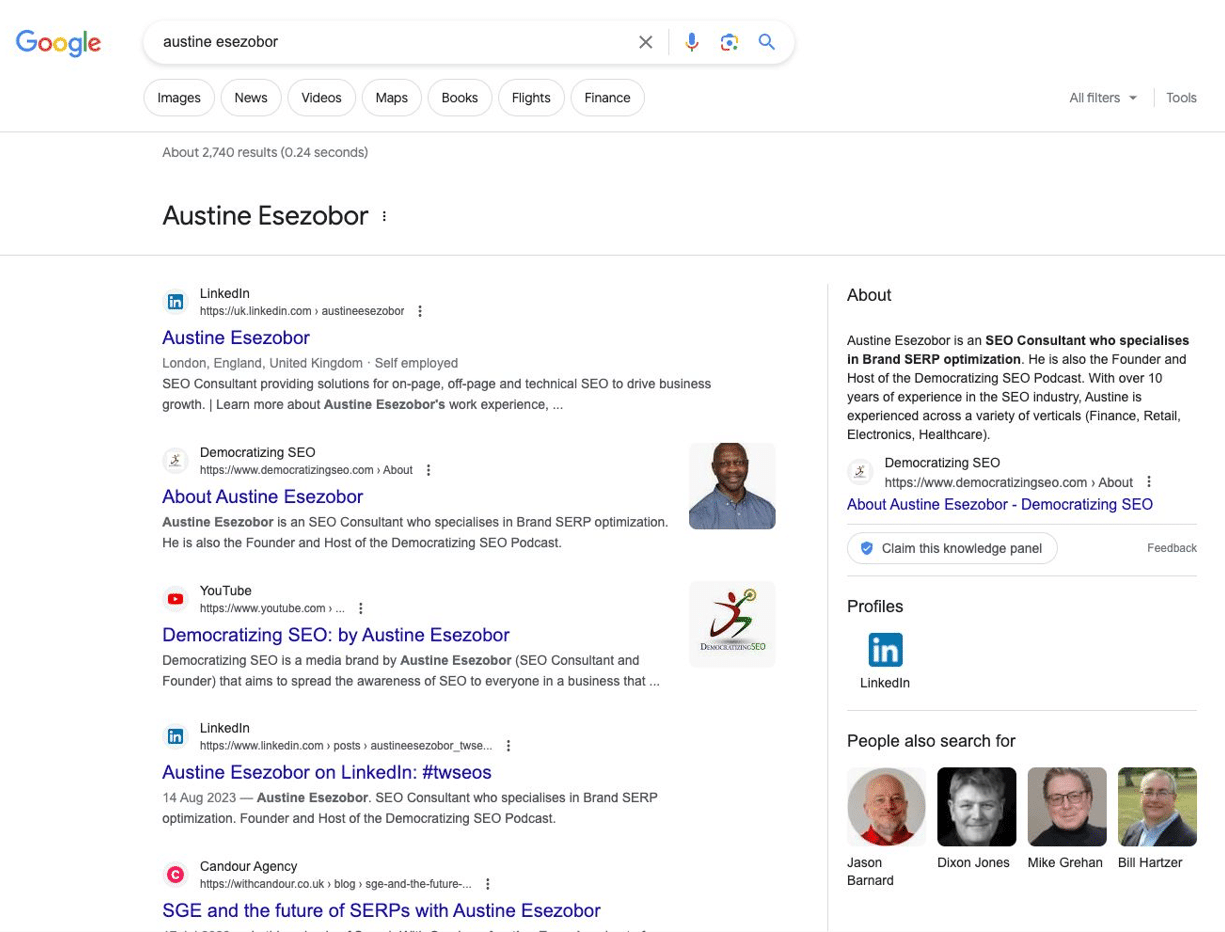Click the blue magnifier search icon
Image resolution: width=1225 pixels, height=932 pixels.
click(766, 42)
